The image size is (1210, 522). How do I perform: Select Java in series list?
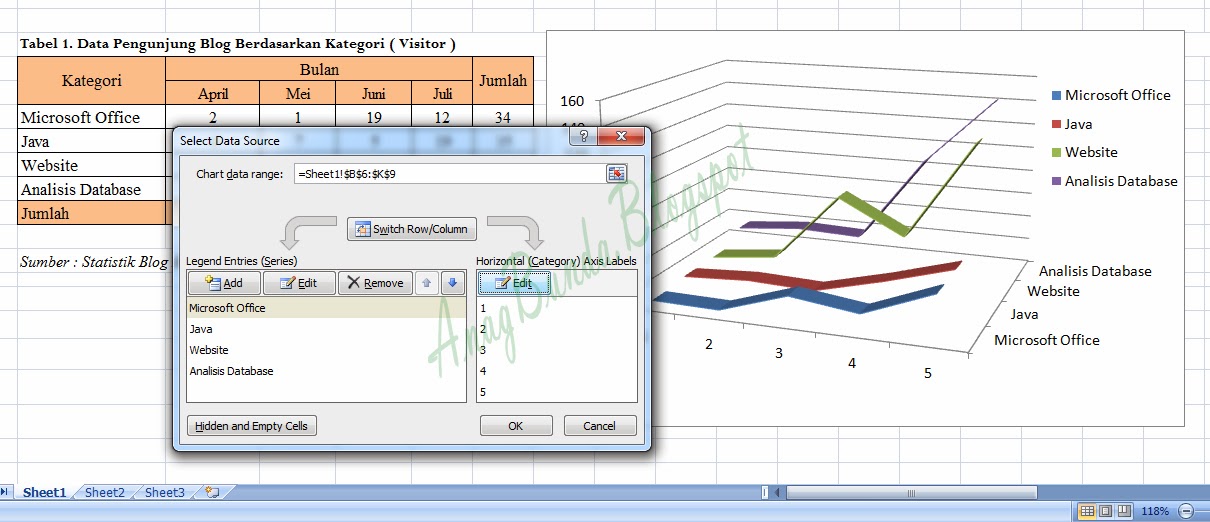pyautogui.click(x=326, y=329)
